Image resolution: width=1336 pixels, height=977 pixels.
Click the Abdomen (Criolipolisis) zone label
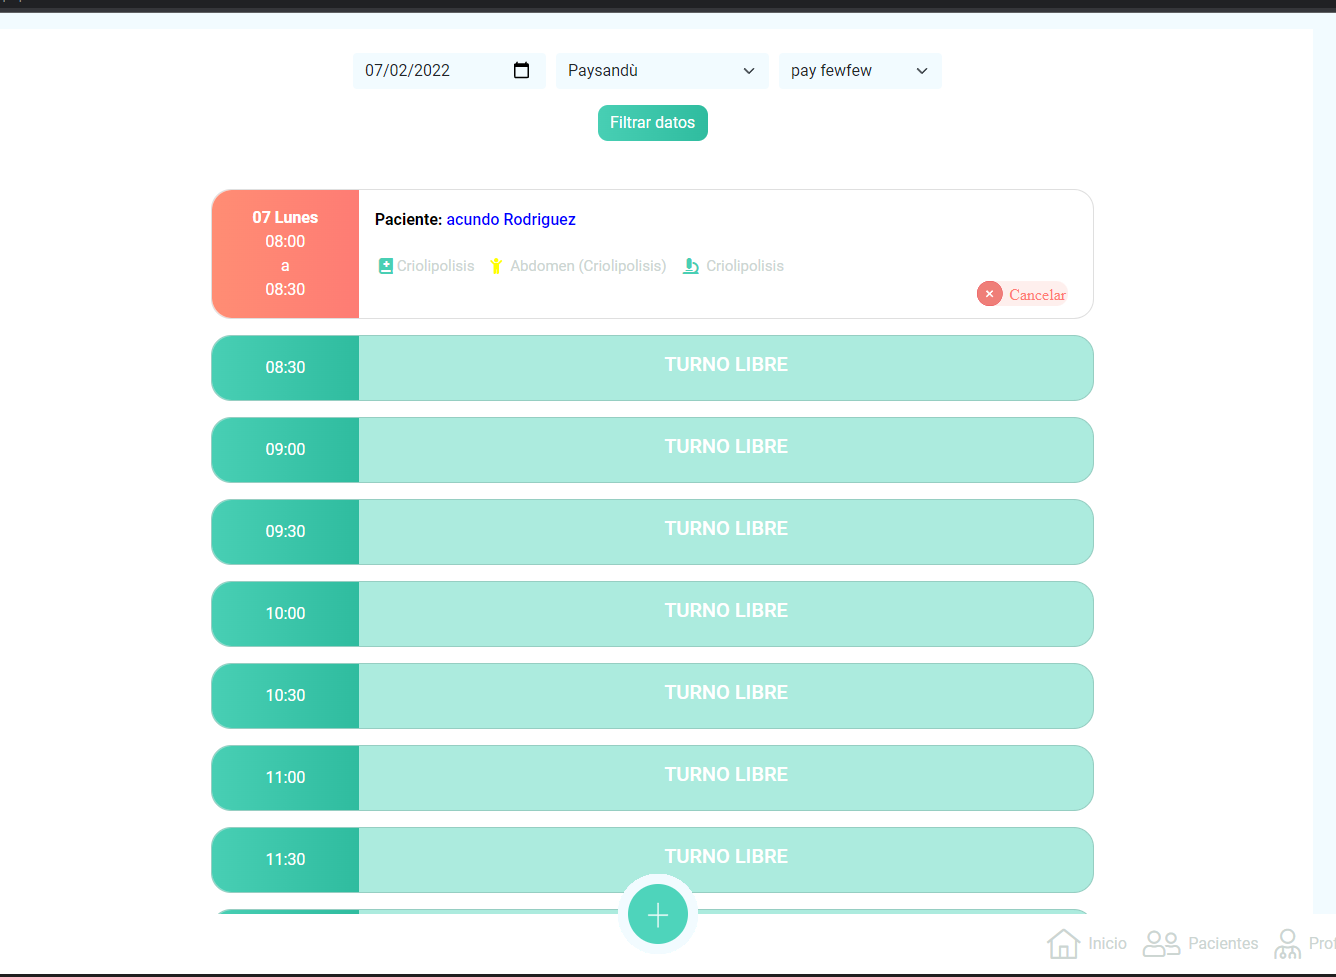588,266
